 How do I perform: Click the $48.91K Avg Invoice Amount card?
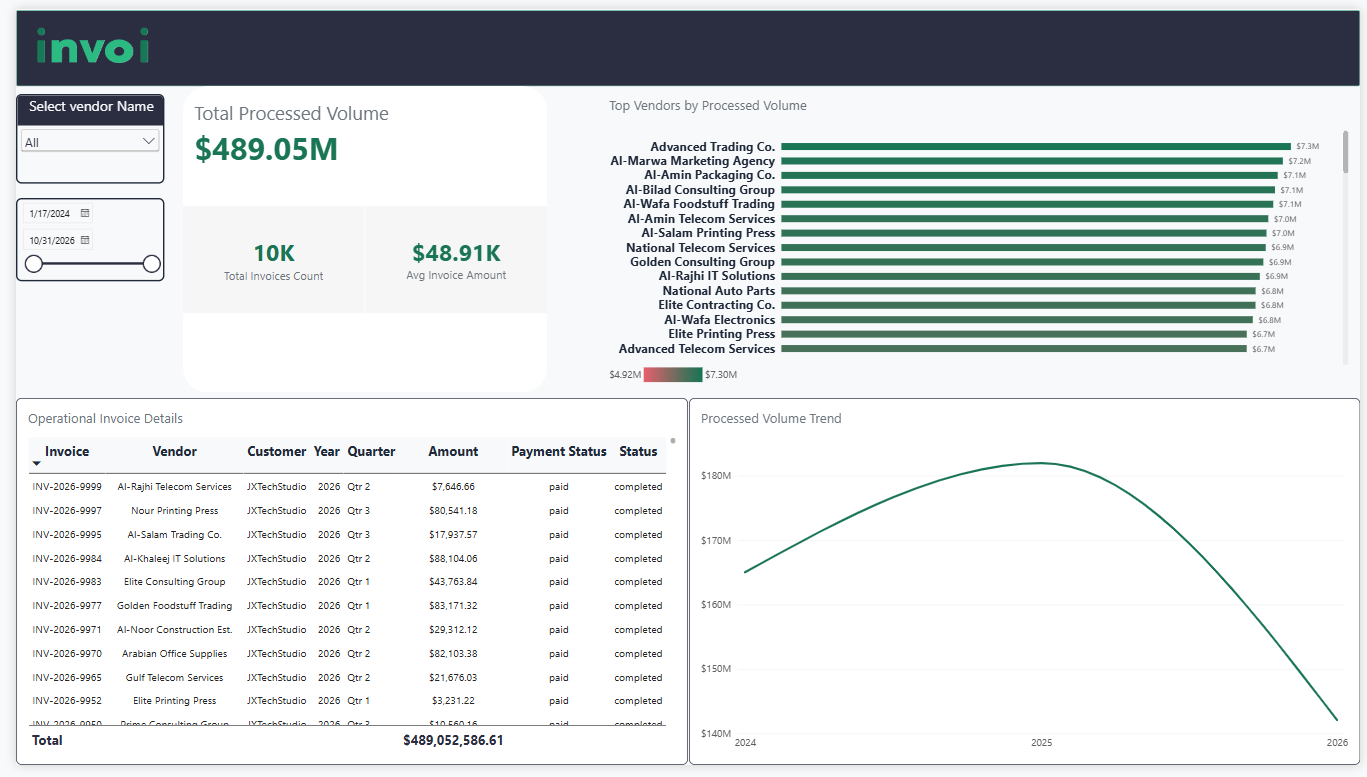[456, 260]
